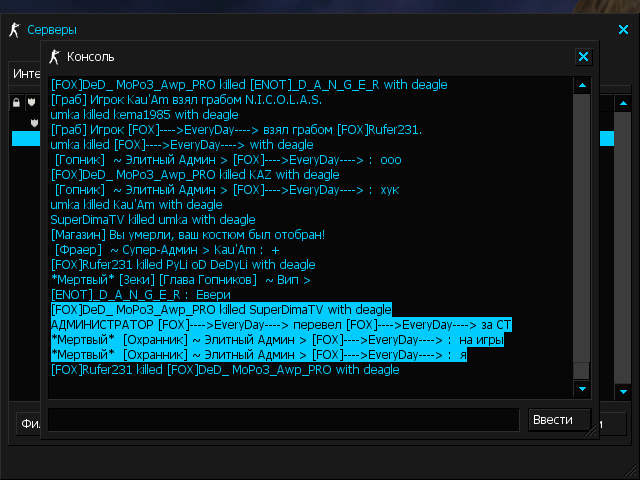Viewport: 640px width, 480px height.
Task: Click the lock column header icon
Action: pos(16,102)
